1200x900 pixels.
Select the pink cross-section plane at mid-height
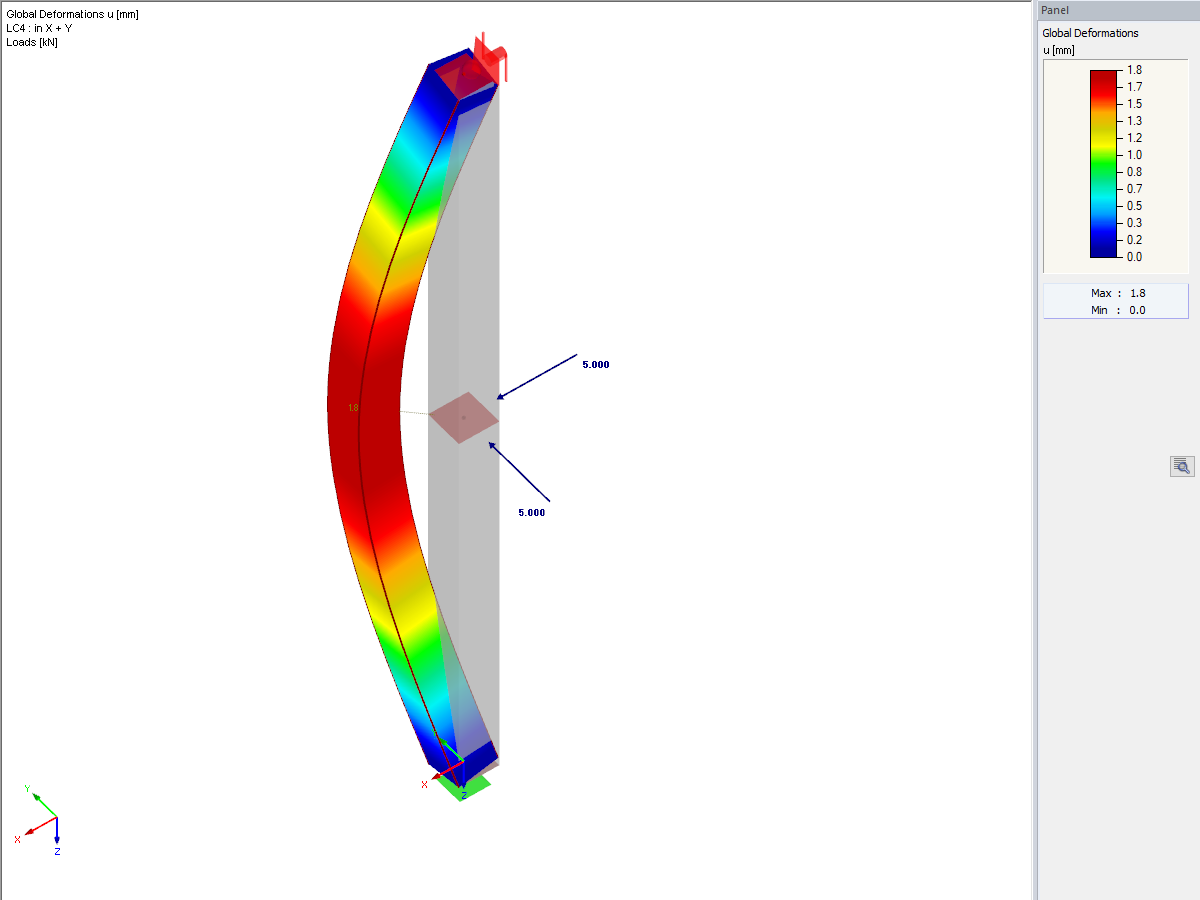[x=464, y=417]
